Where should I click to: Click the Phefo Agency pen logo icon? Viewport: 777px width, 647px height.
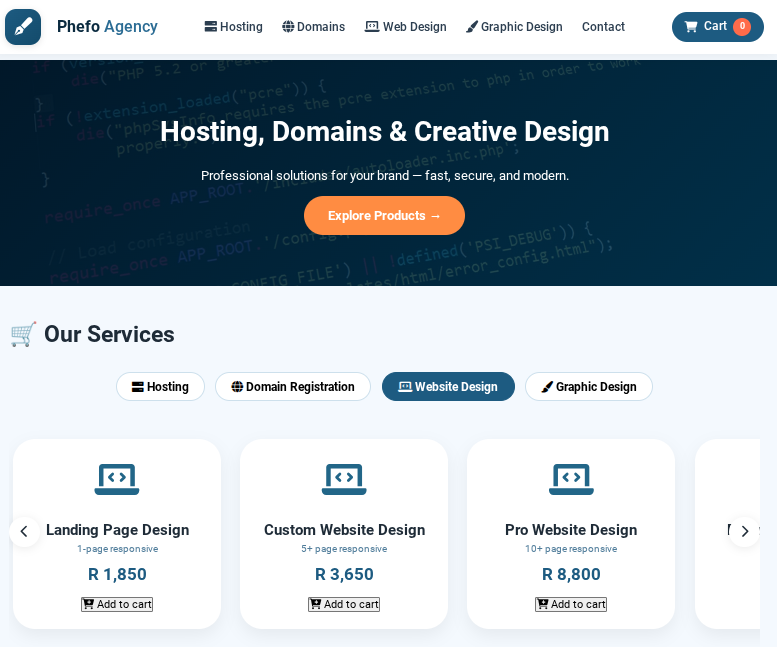23,27
